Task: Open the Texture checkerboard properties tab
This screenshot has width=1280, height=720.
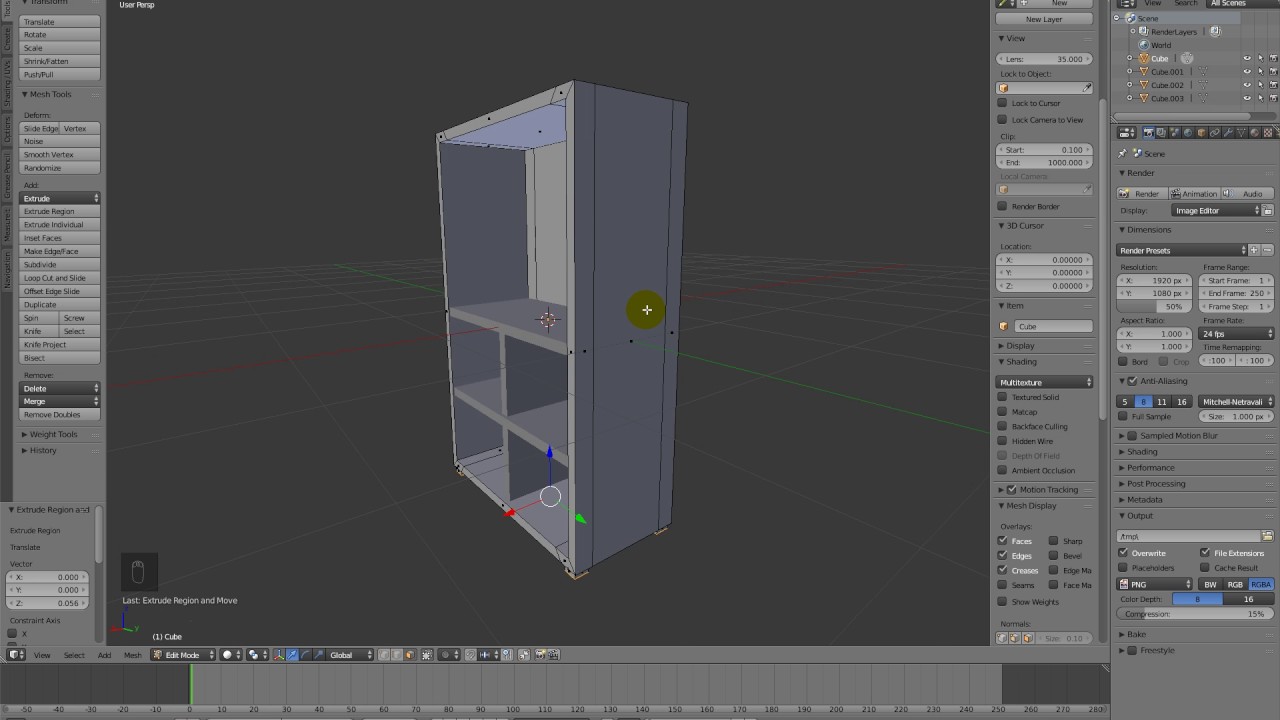Action: [x=1268, y=133]
